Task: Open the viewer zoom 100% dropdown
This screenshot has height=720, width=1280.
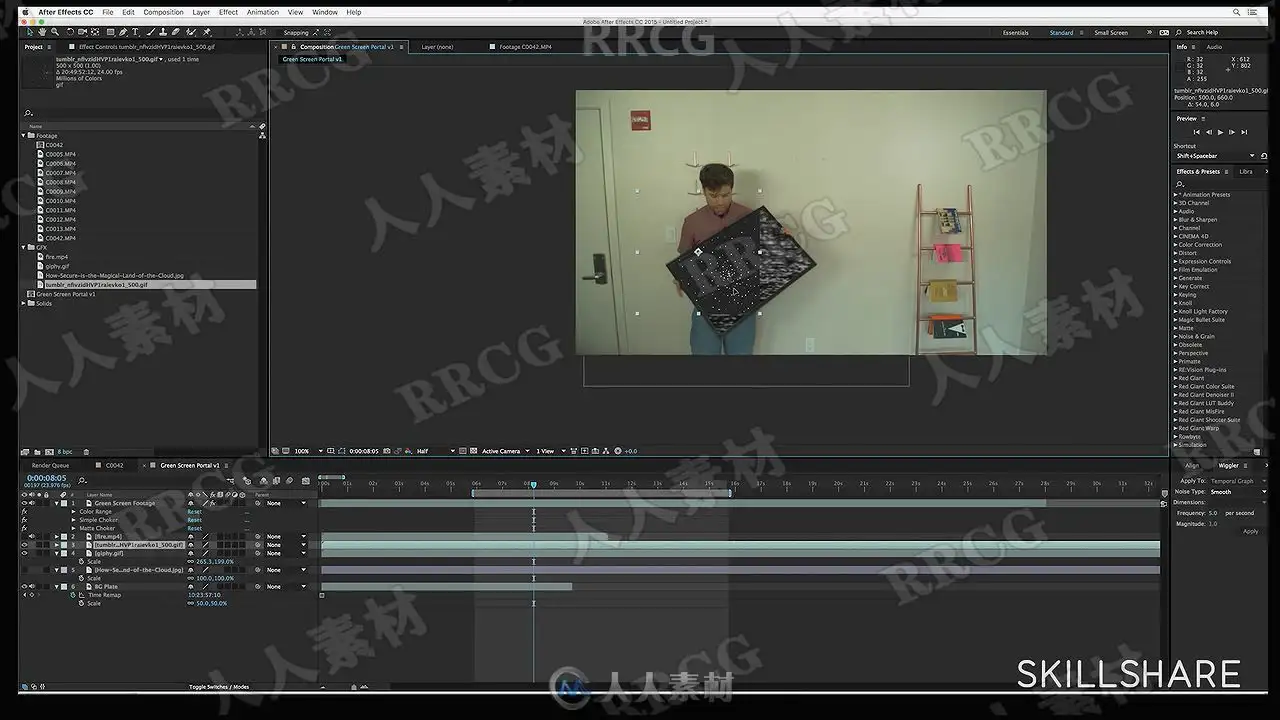Action: pyautogui.click(x=307, y=451)
